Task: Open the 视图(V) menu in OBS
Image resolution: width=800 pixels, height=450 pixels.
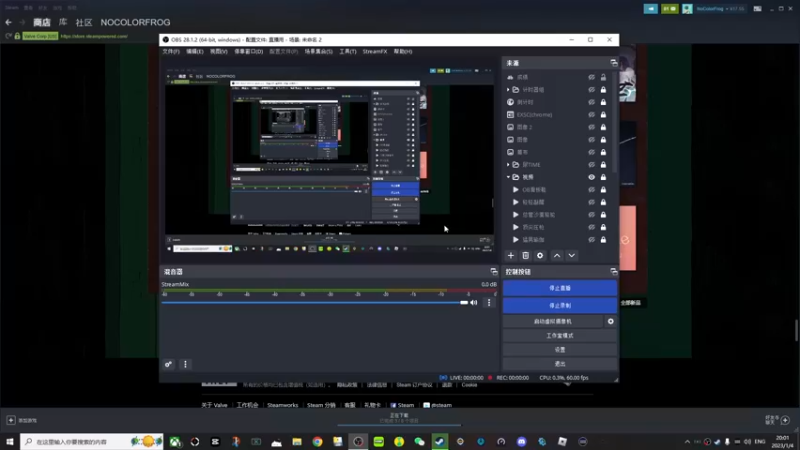Action: click(x=218, y=52)
